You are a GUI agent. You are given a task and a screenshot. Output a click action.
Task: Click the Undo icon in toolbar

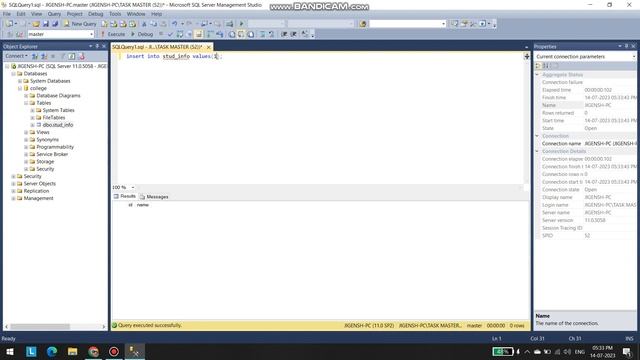[174, 24]
